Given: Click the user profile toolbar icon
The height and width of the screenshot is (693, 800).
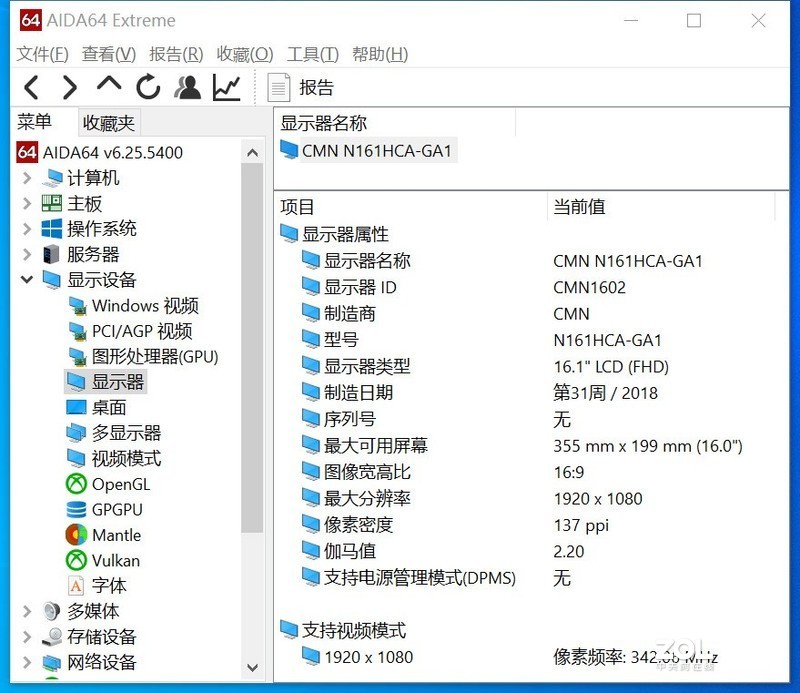Looking at the screenshot, I should coord(187,87).
